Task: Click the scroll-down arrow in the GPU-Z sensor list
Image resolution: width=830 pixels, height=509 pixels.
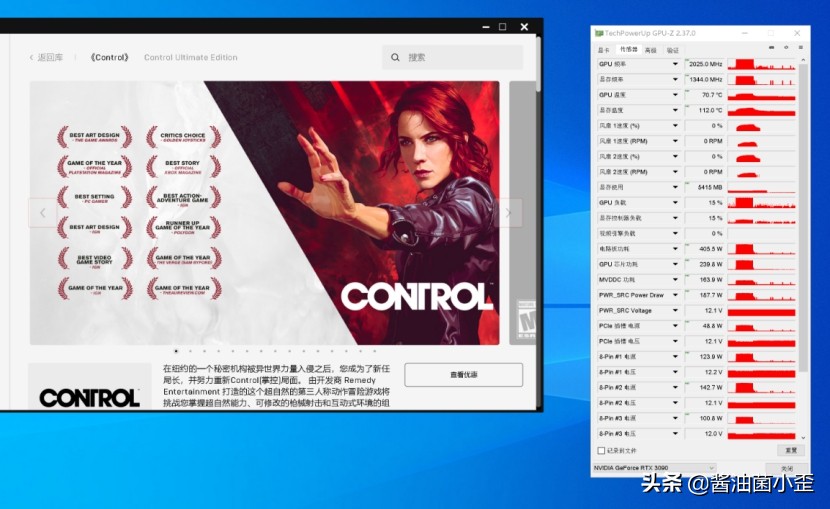Action: point(803,438)
